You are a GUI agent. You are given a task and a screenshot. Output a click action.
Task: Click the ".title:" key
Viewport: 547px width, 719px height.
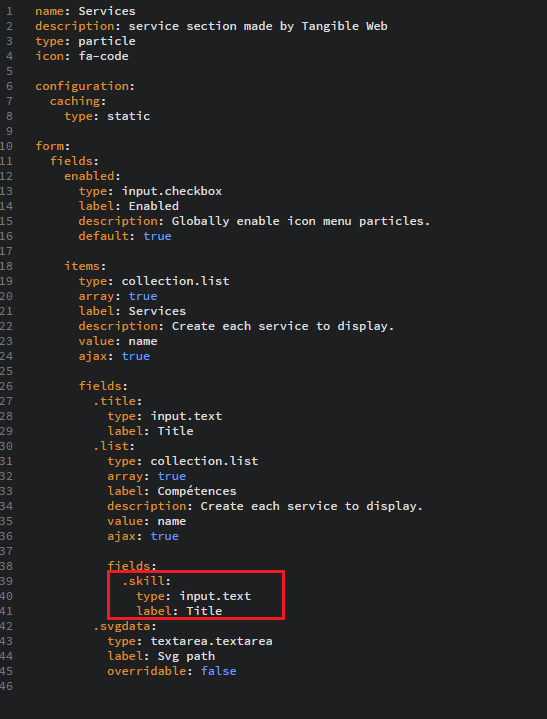pyautogui.click(x=118, y=401)
